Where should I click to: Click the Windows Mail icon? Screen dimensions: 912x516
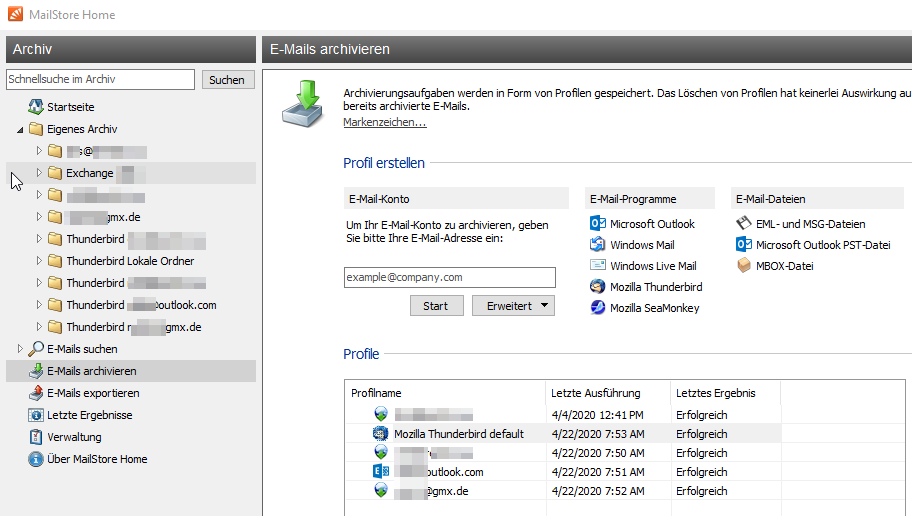pos(598,244)
